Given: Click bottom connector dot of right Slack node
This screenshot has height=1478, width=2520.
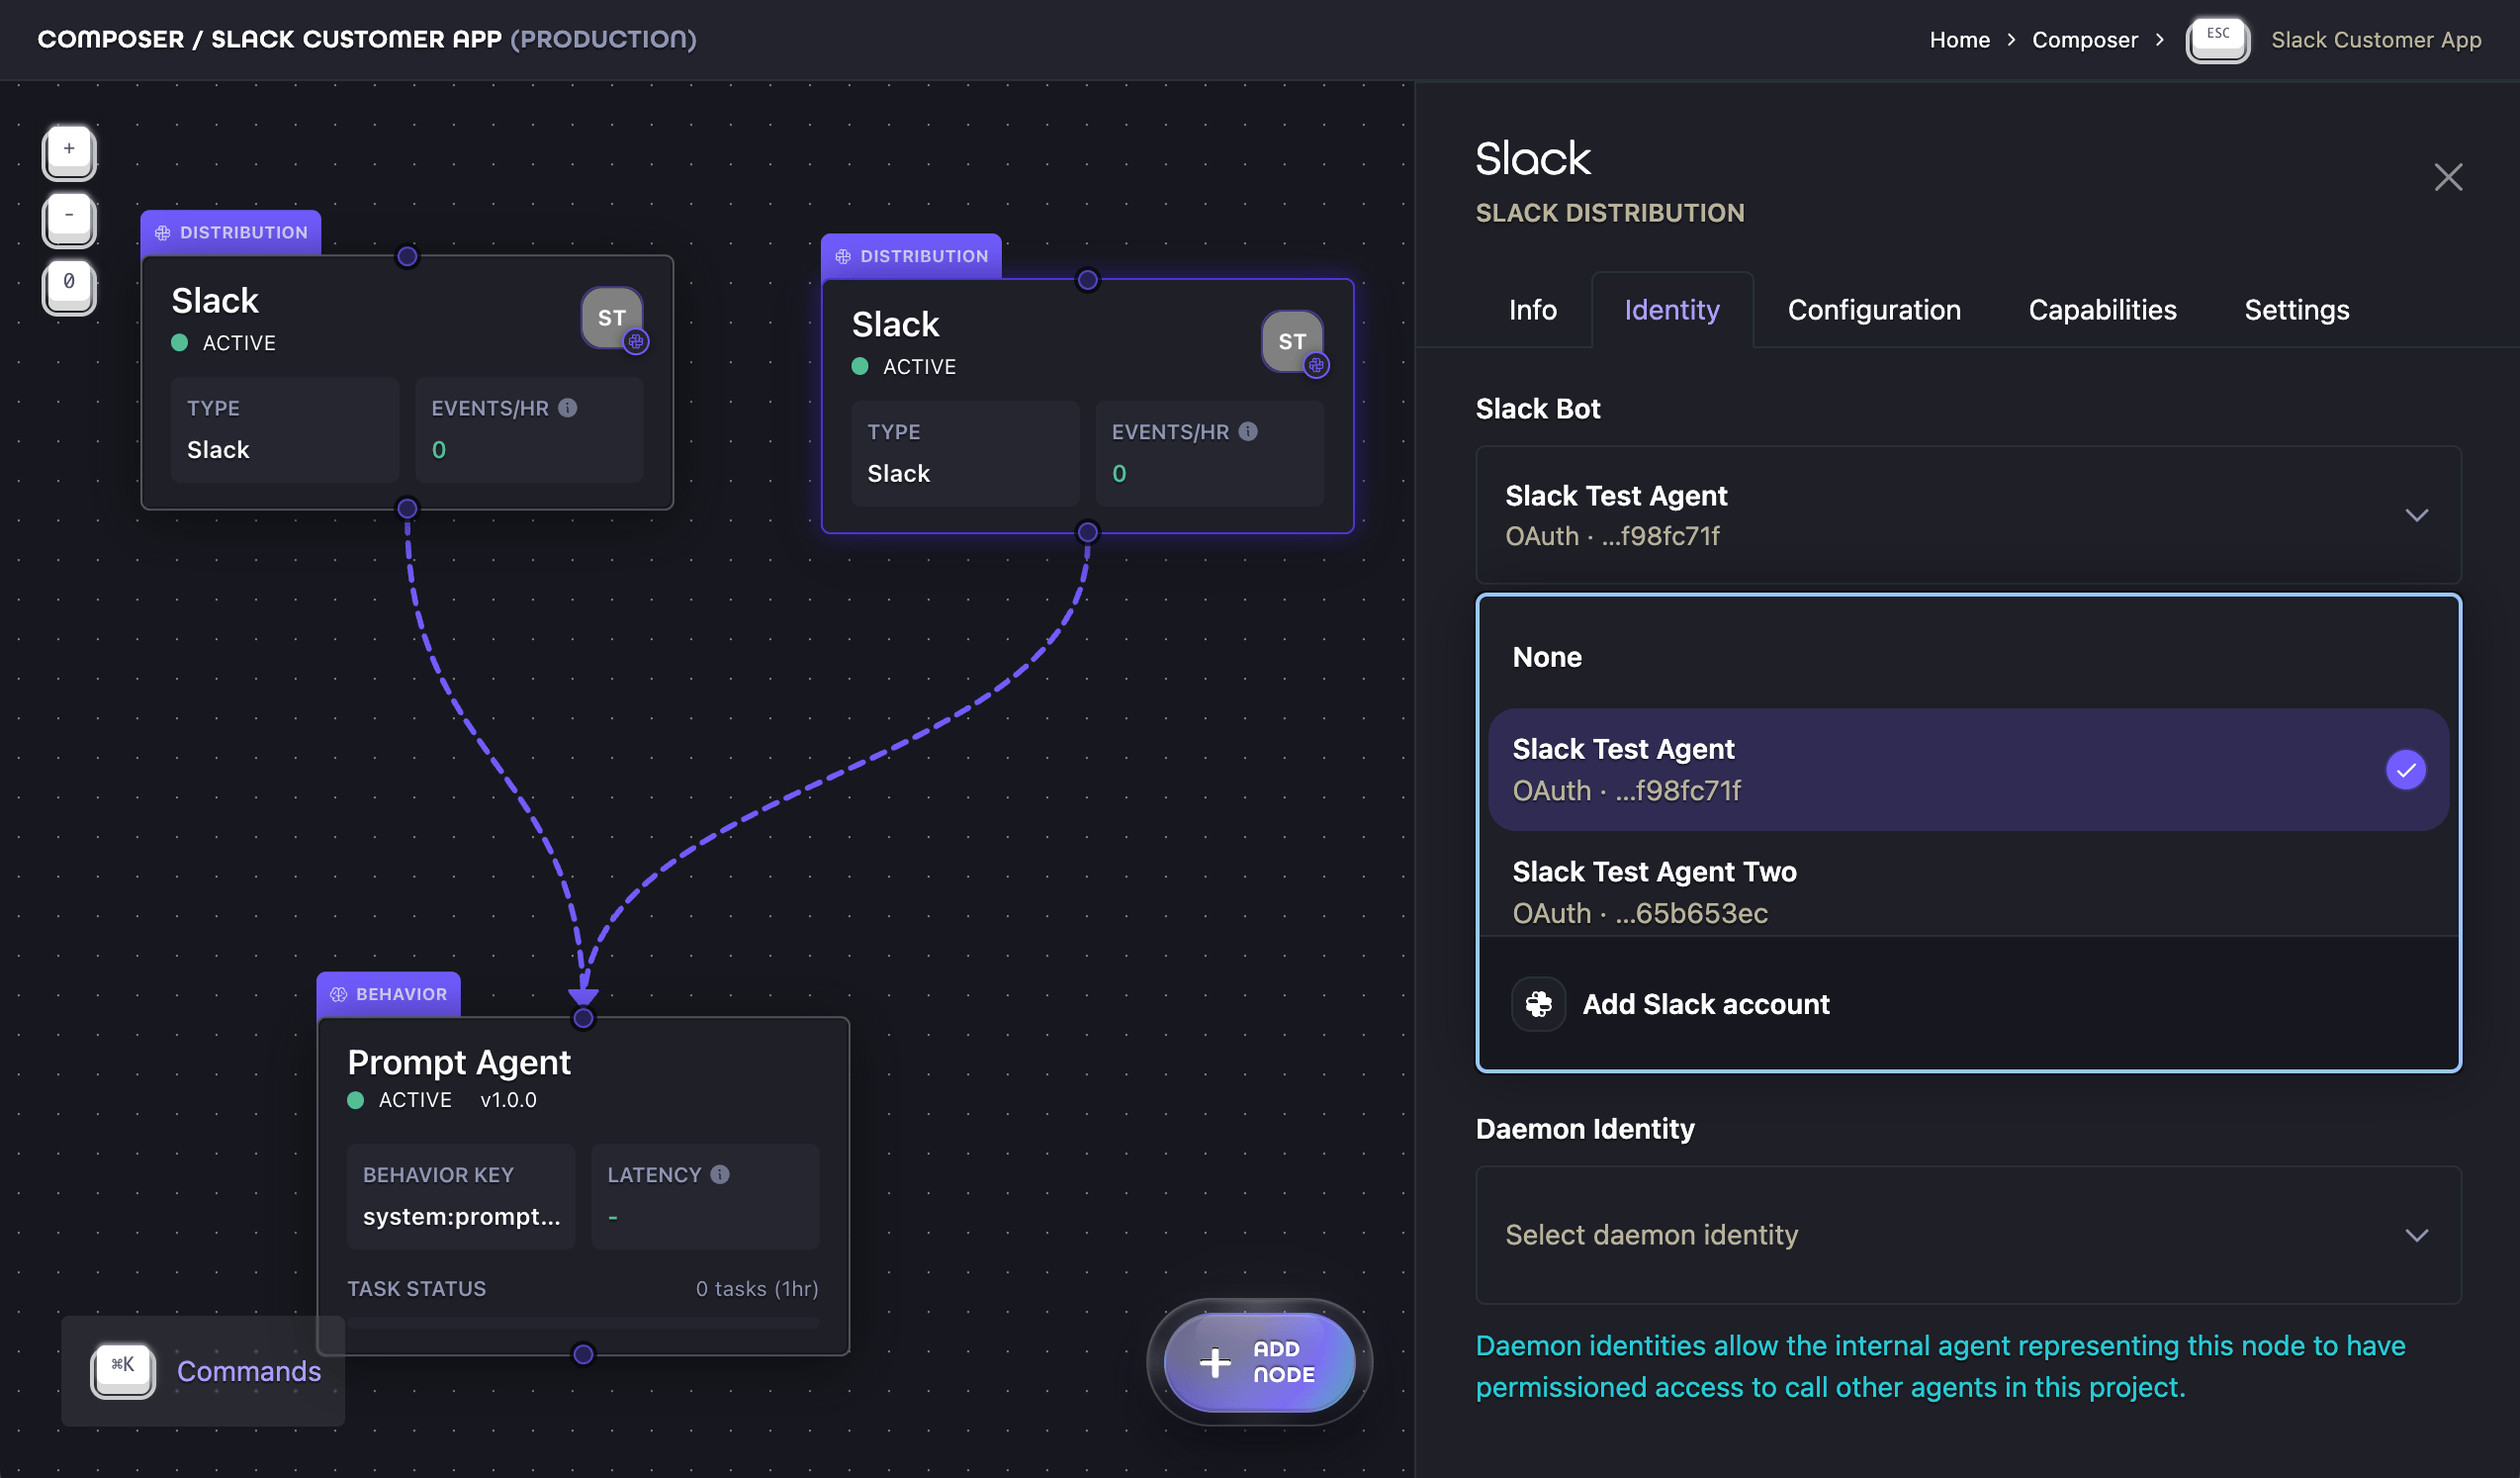Looking at the screenshot, I should [x=1088, y=533].
